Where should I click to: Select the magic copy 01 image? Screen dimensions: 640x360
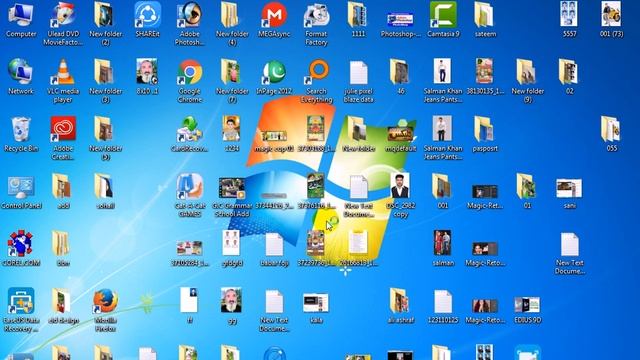click(274, 141)
